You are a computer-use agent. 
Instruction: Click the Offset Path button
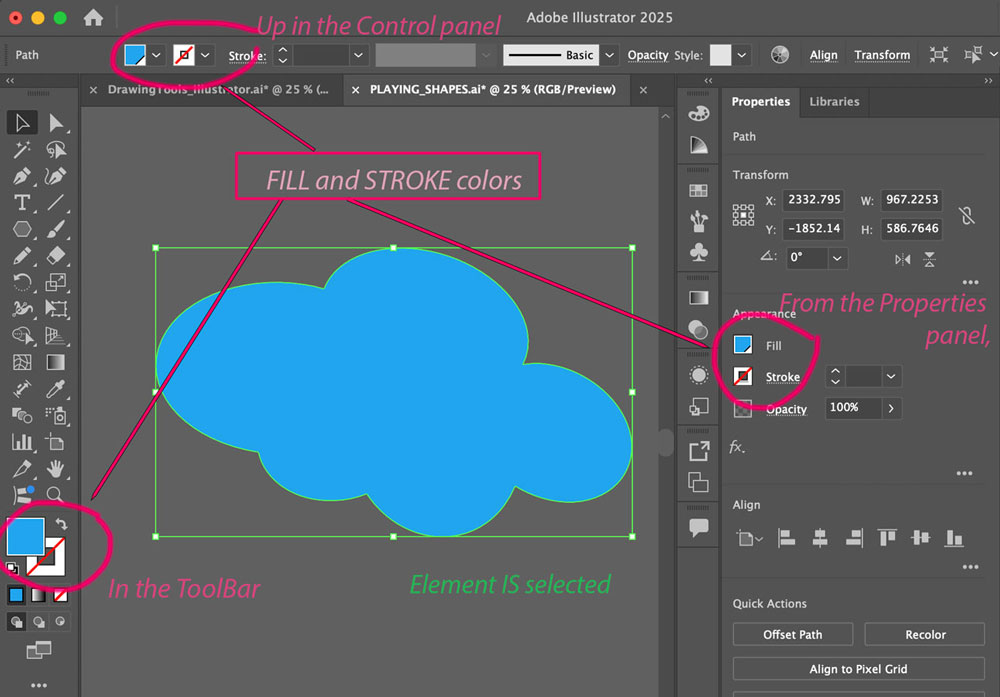792,634
